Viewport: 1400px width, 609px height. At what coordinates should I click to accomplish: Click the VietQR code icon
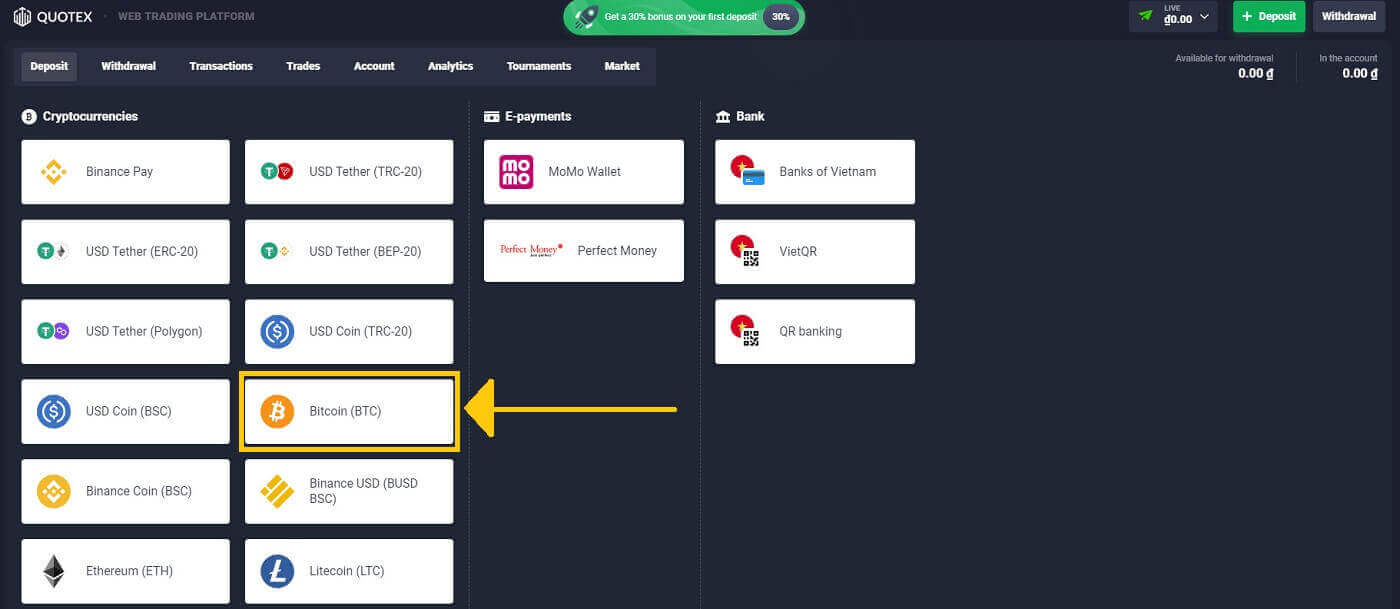coord(747,252)
